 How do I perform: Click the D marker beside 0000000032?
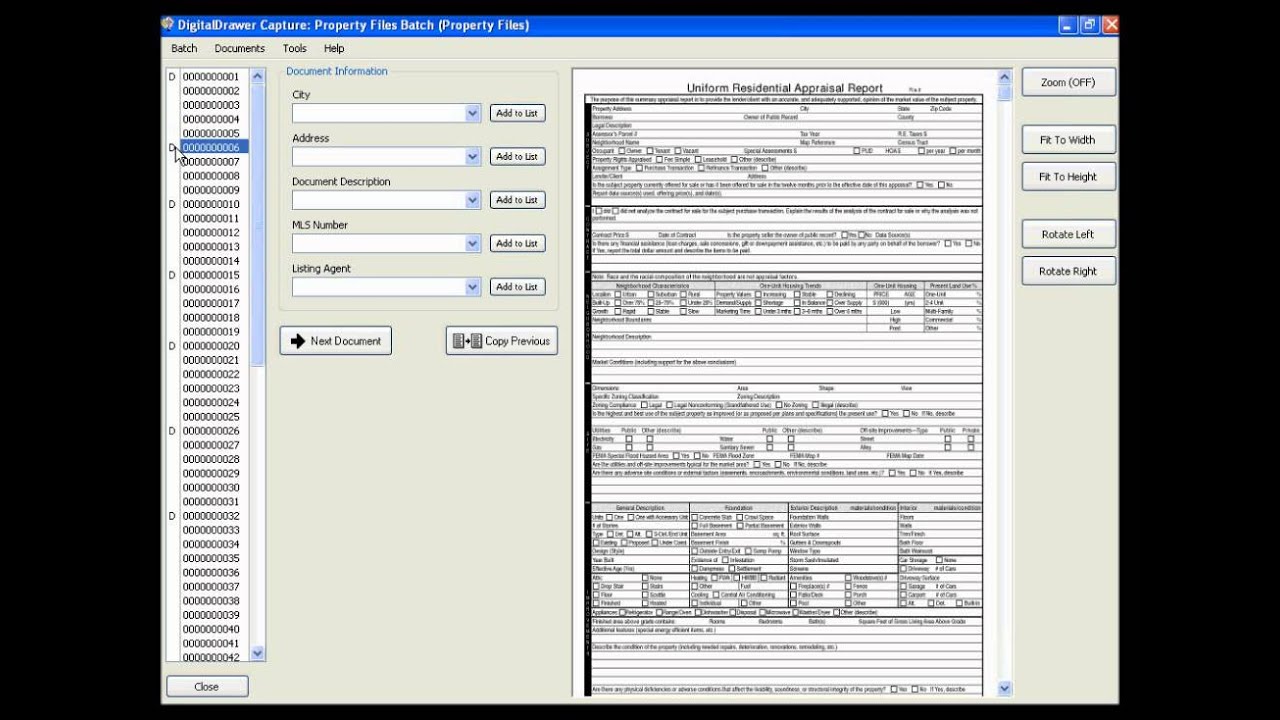click(172, 516)
